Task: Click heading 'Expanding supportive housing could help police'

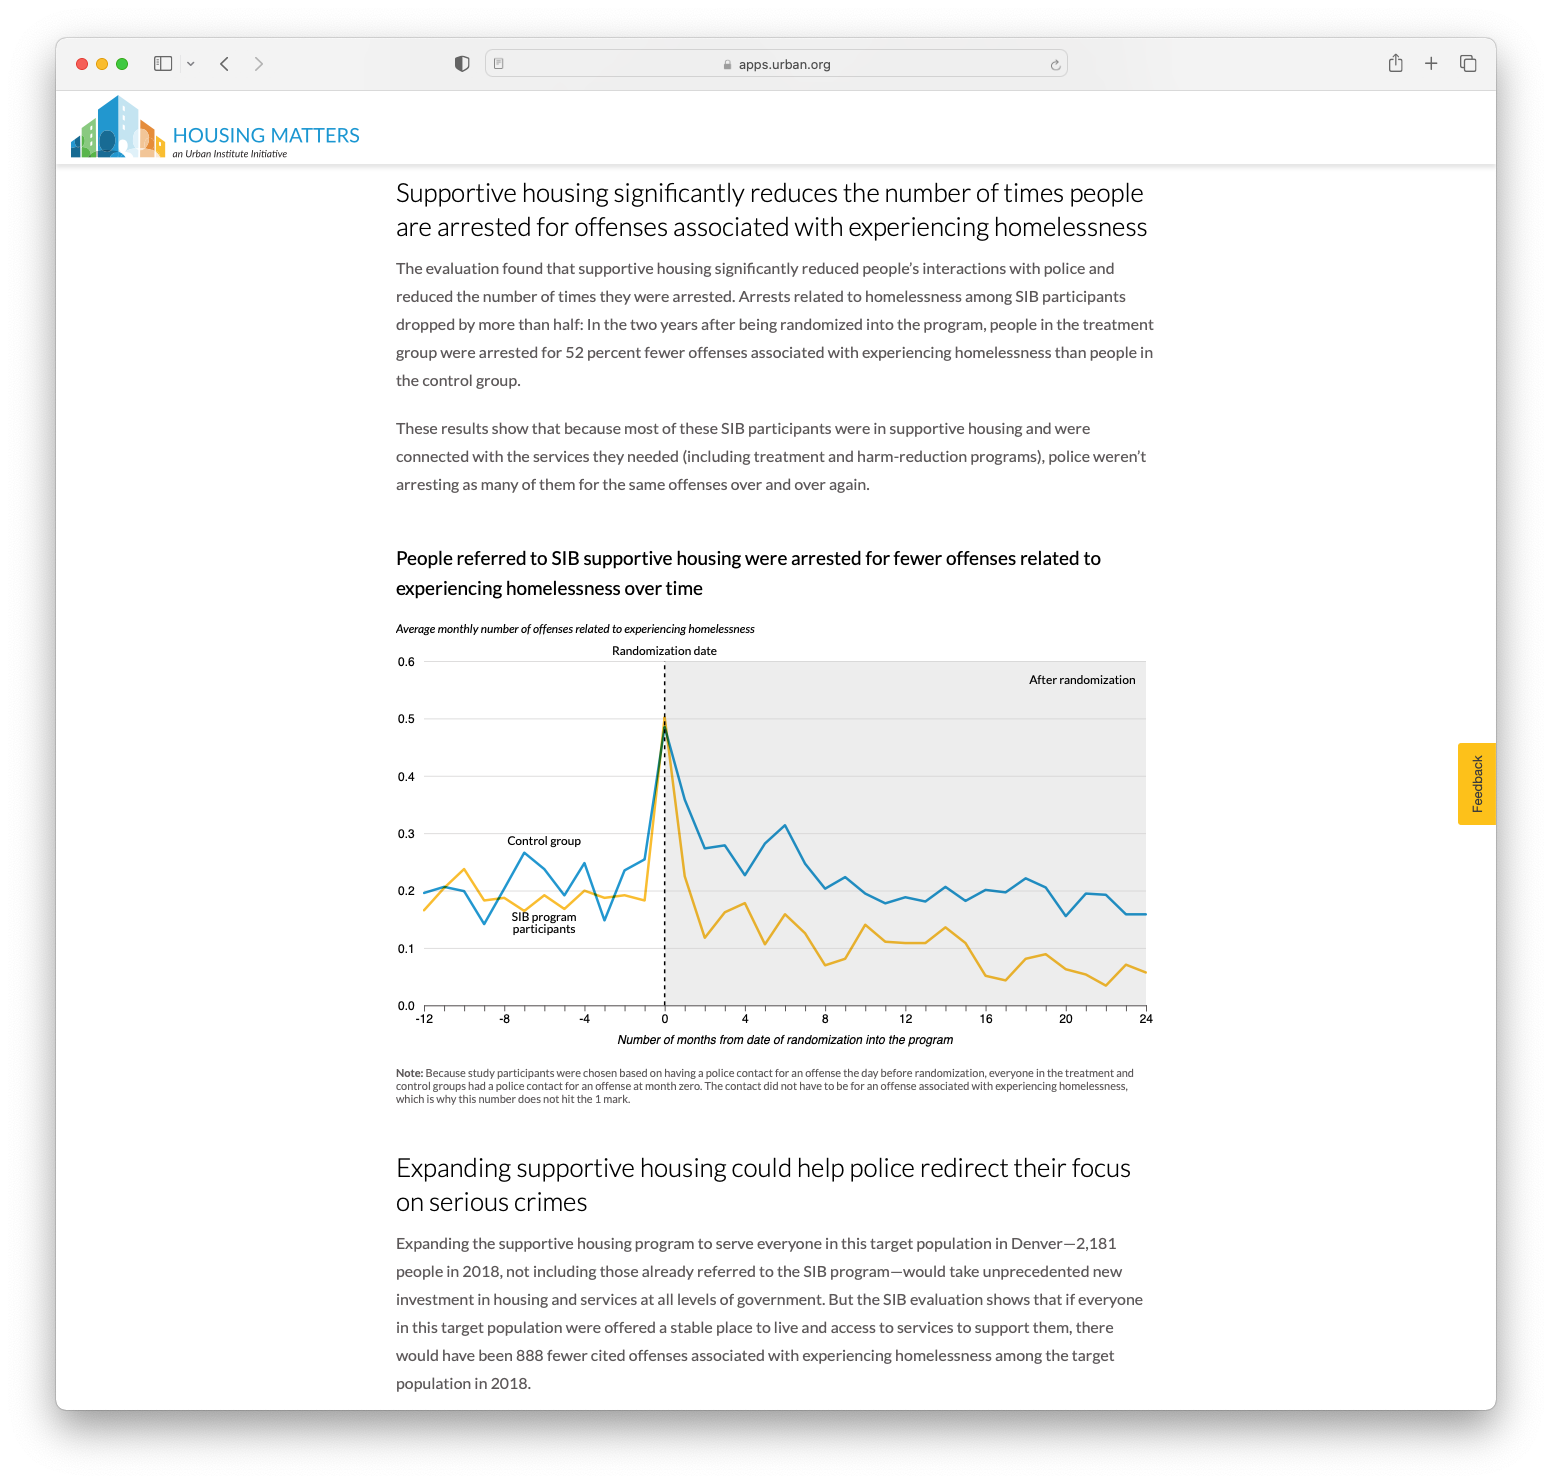Action: click(763, 1185)
